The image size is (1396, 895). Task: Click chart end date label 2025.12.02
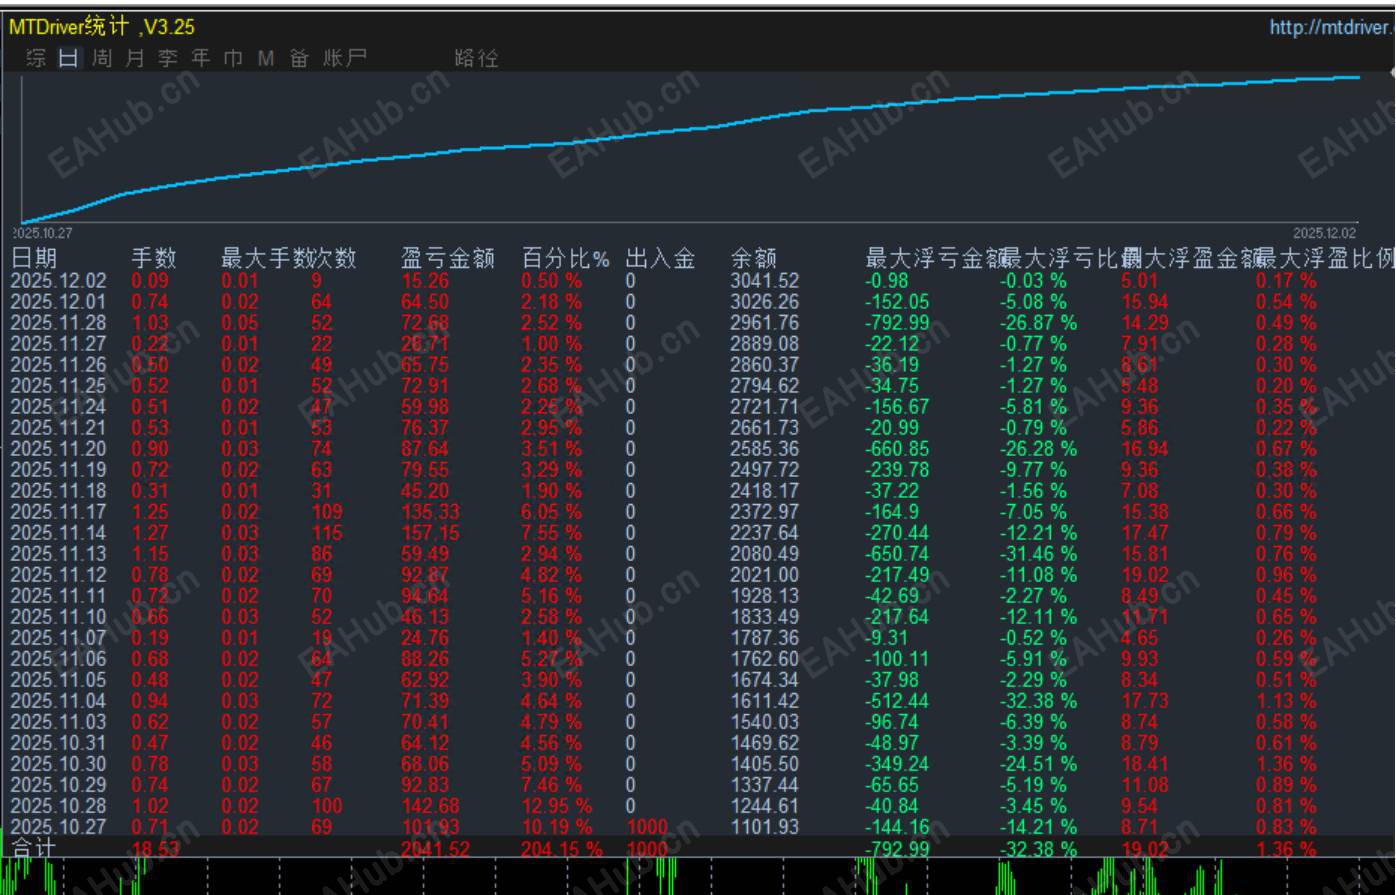[x=1325, y=233]
